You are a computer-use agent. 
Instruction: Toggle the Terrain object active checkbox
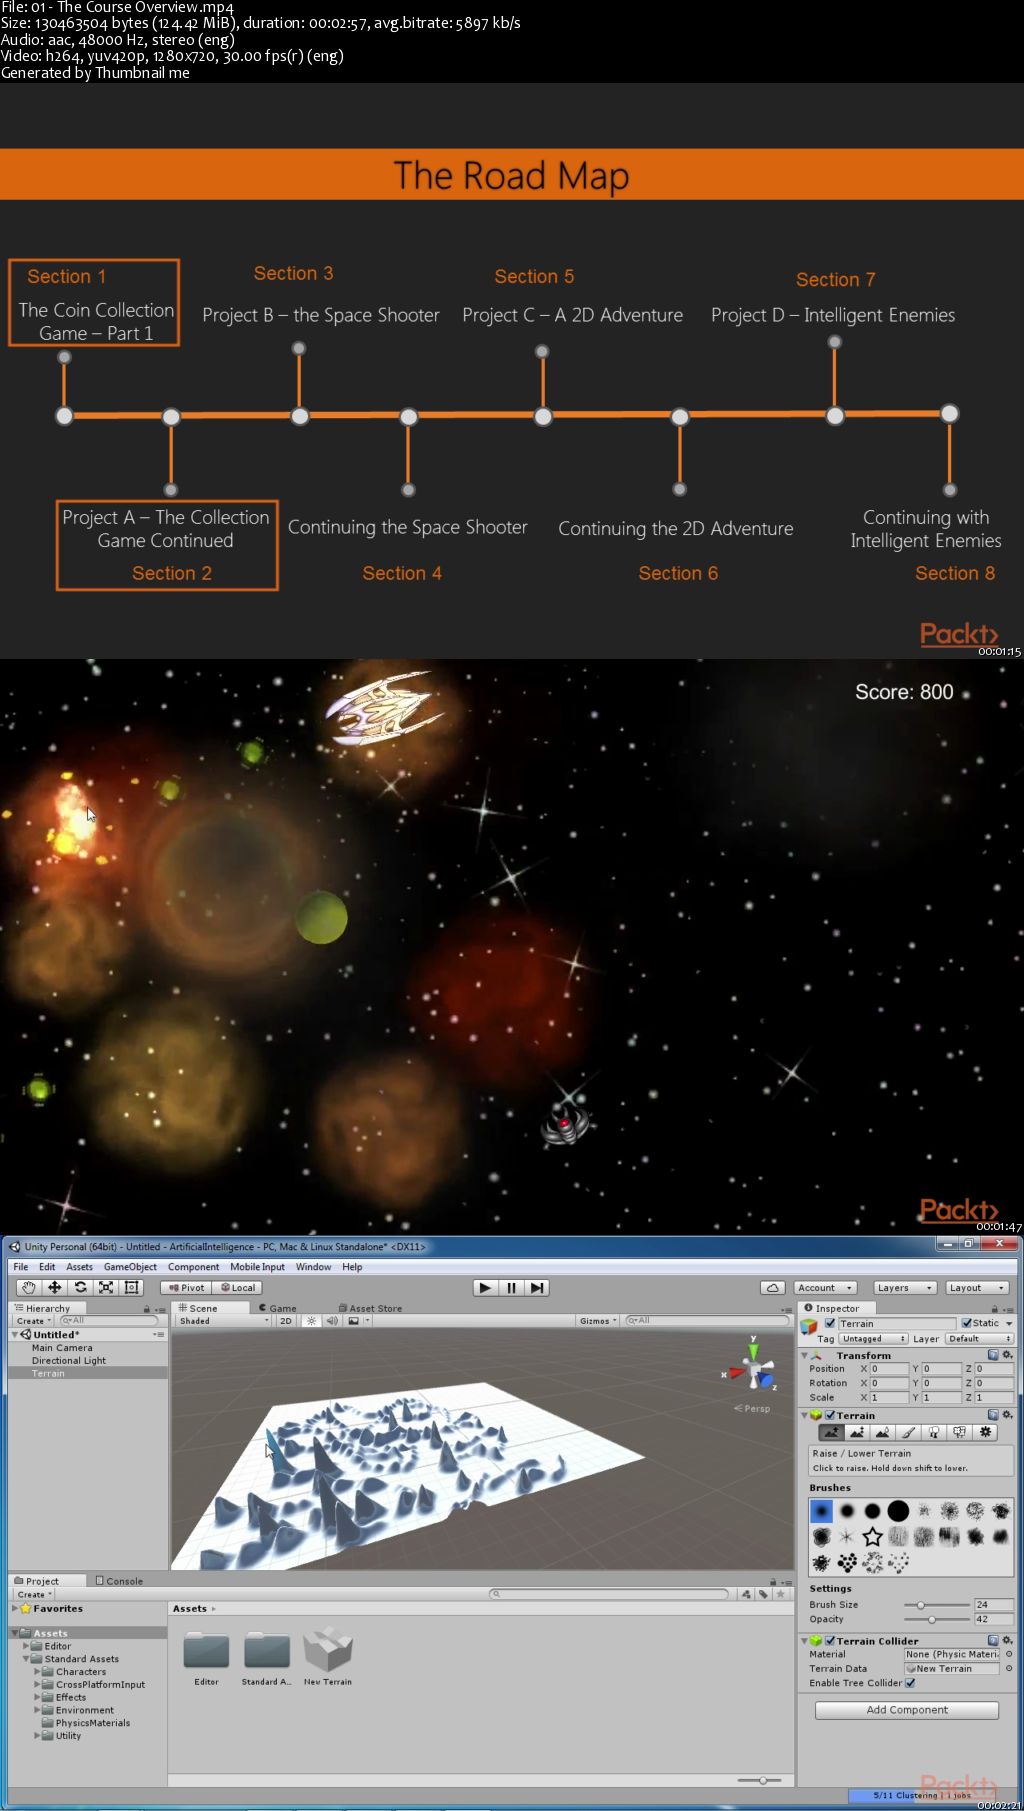[x=830, y=1323]
